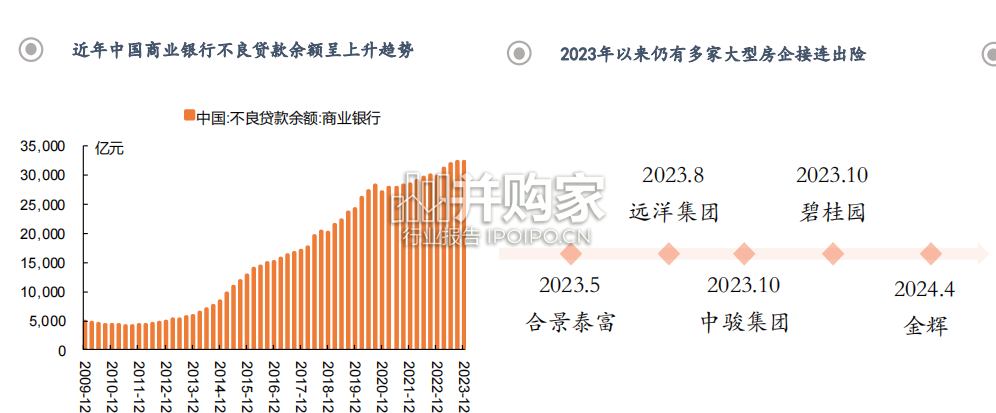Click the bullet icon beside 2023年以来仍有多家大型房企接连出险
The image size is (996, 413).
519,52
